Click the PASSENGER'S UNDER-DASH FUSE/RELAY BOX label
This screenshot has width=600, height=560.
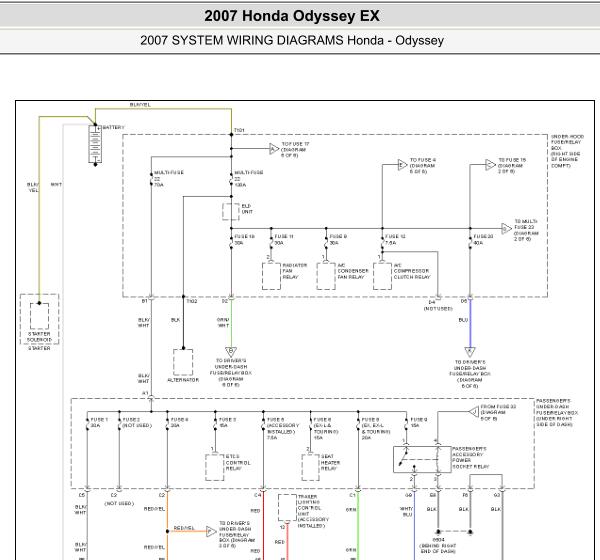pyautogui.click(x=557, y=413)
